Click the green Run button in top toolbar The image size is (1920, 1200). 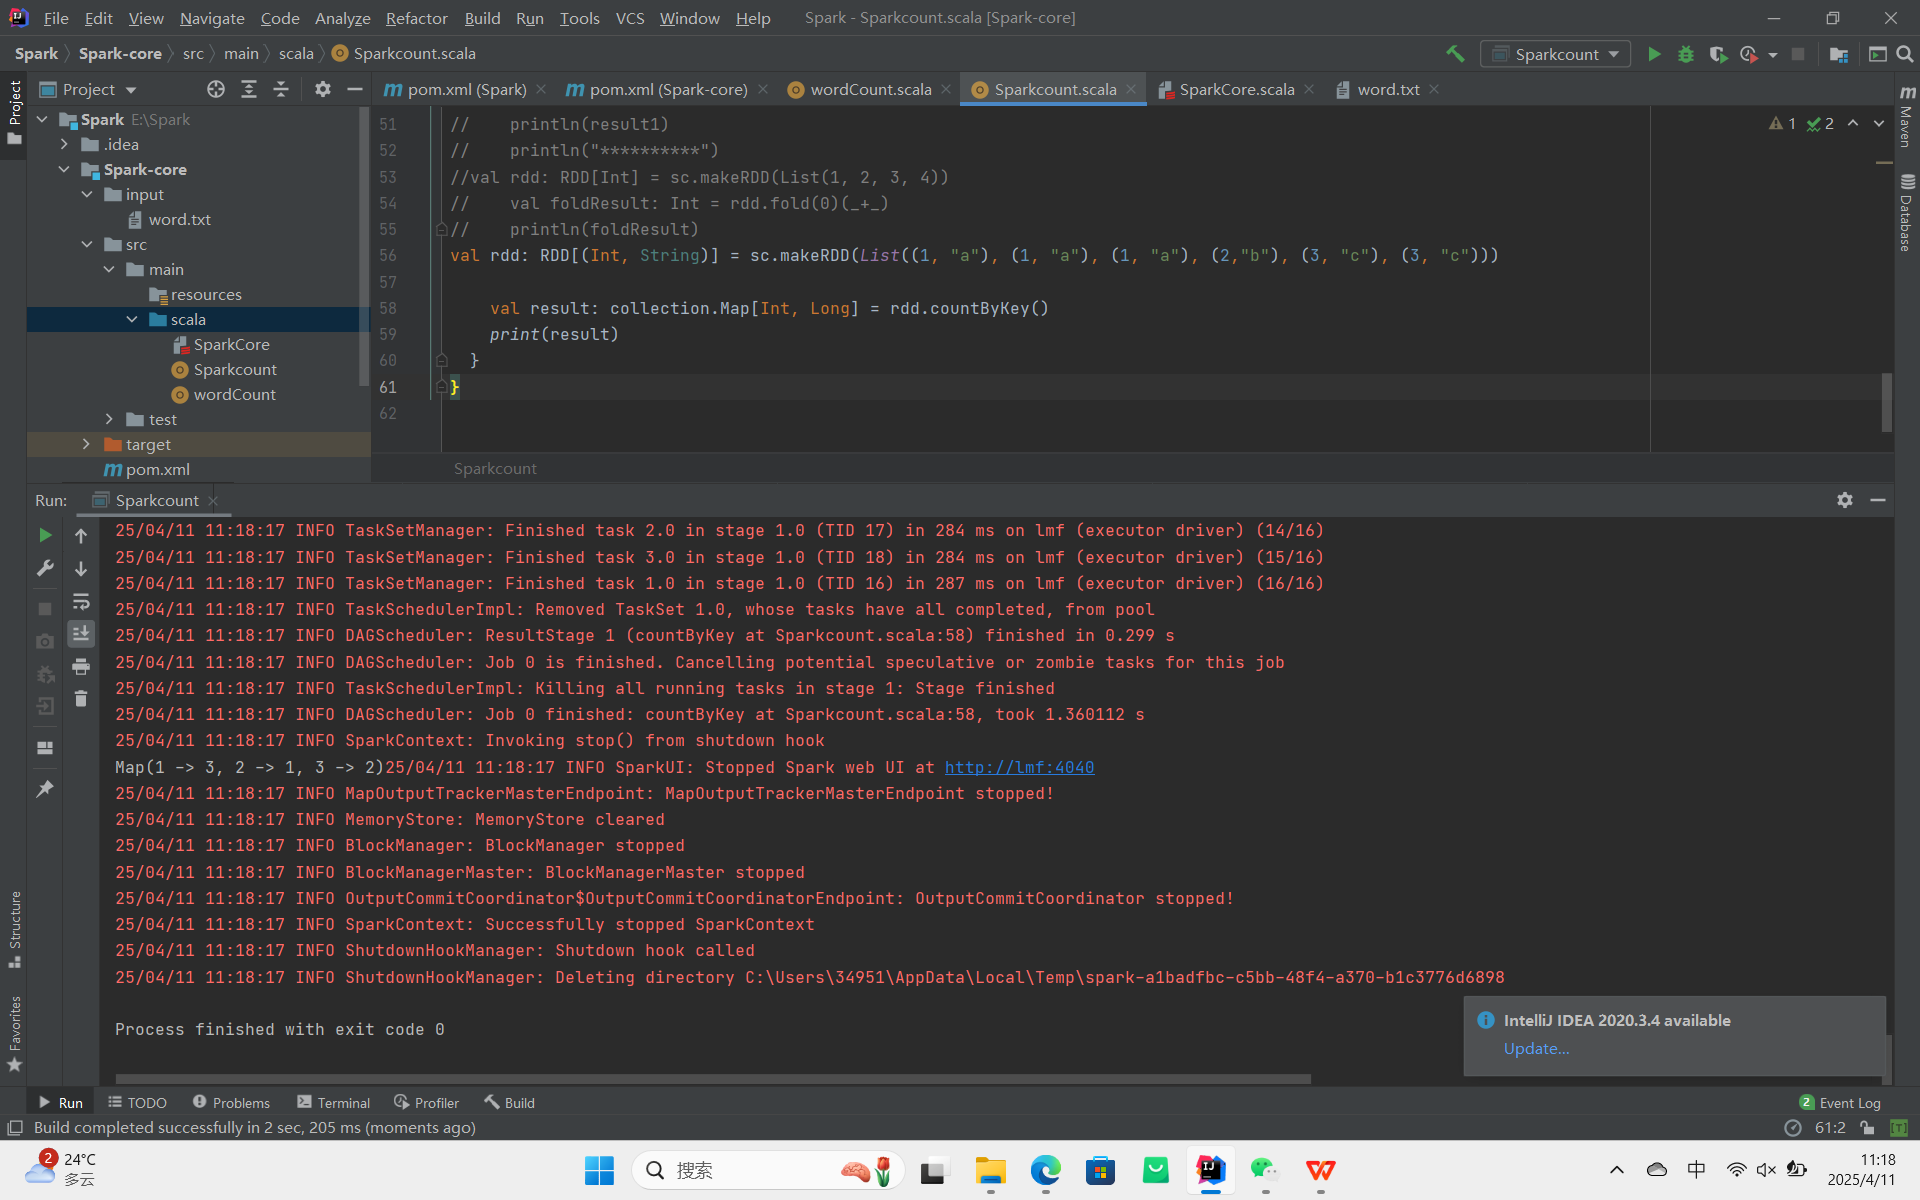1654,54
